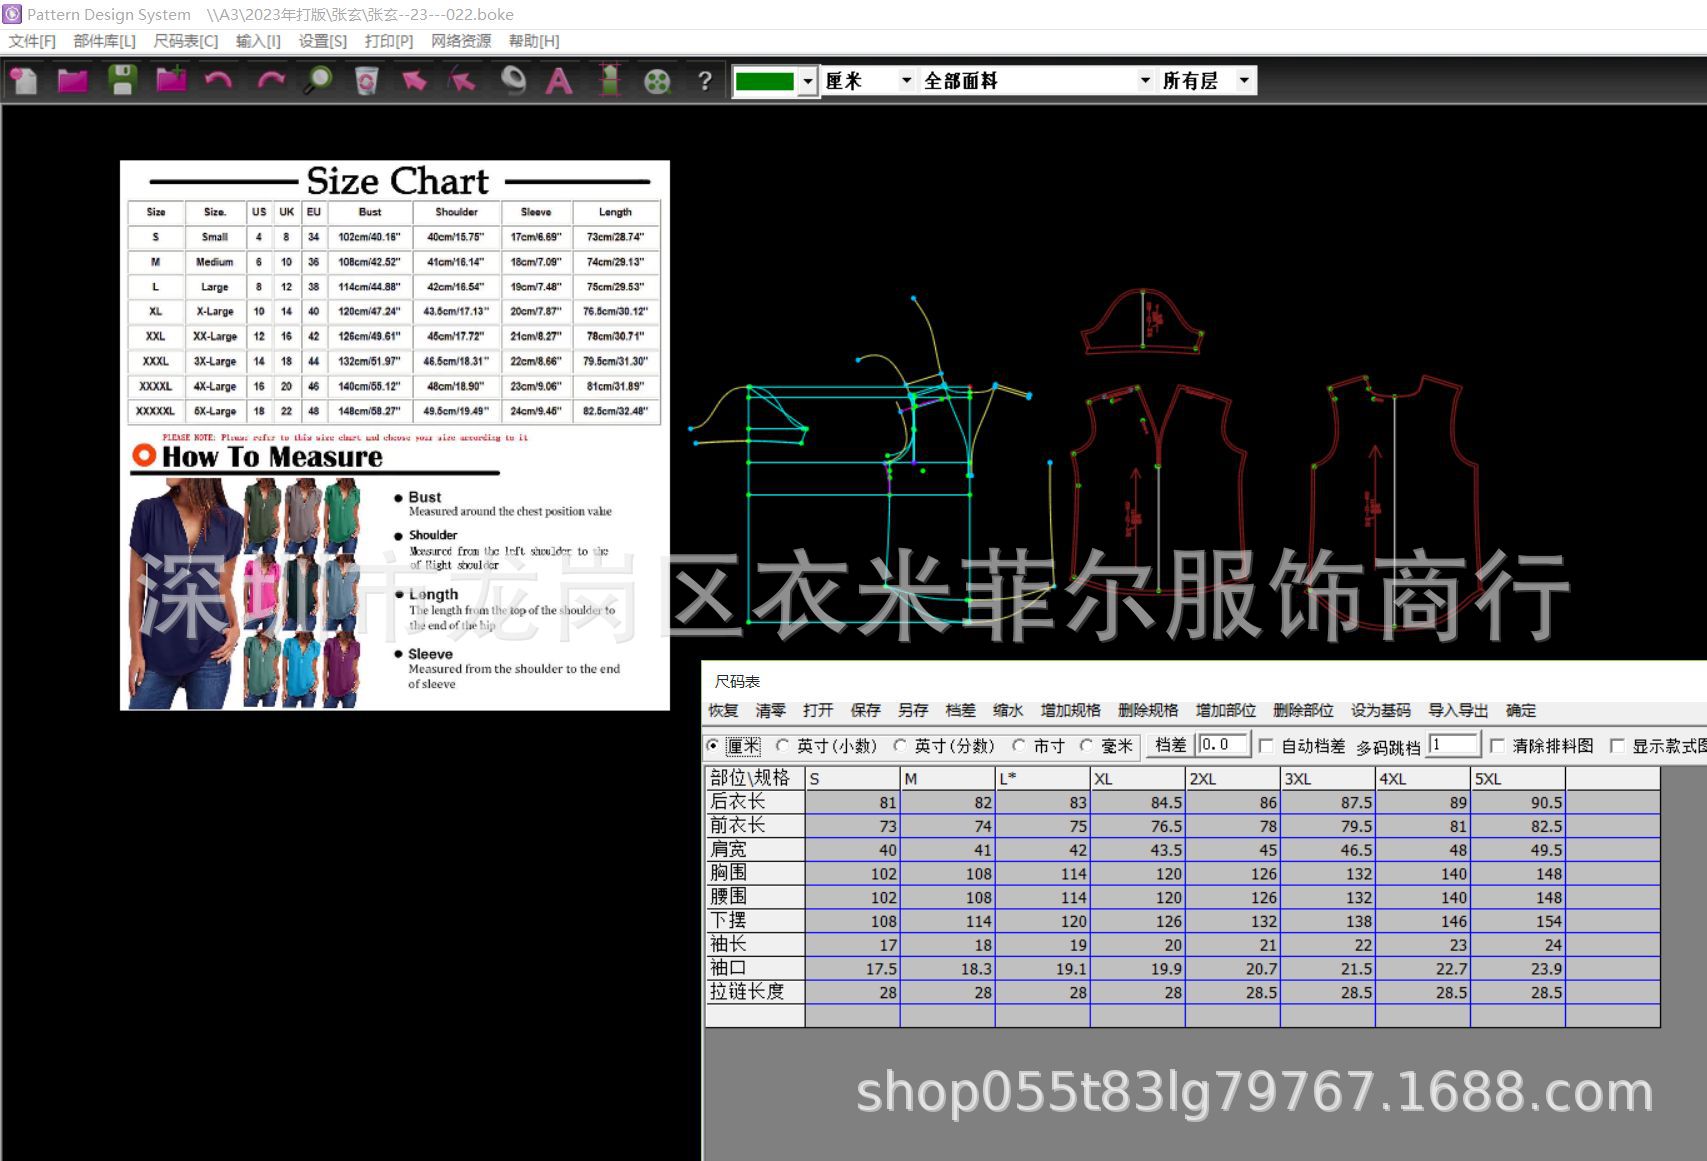Click the recycle bin delete icon
This screenshot has height=1161, width=1707.
pyautogui.click(x=366, y=80)
